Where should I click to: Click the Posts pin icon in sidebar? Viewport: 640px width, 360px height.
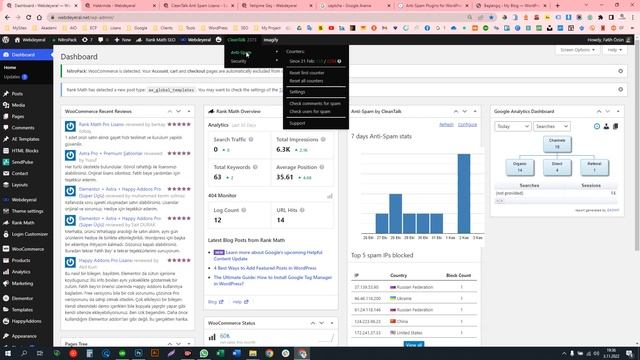click(6, 93)
